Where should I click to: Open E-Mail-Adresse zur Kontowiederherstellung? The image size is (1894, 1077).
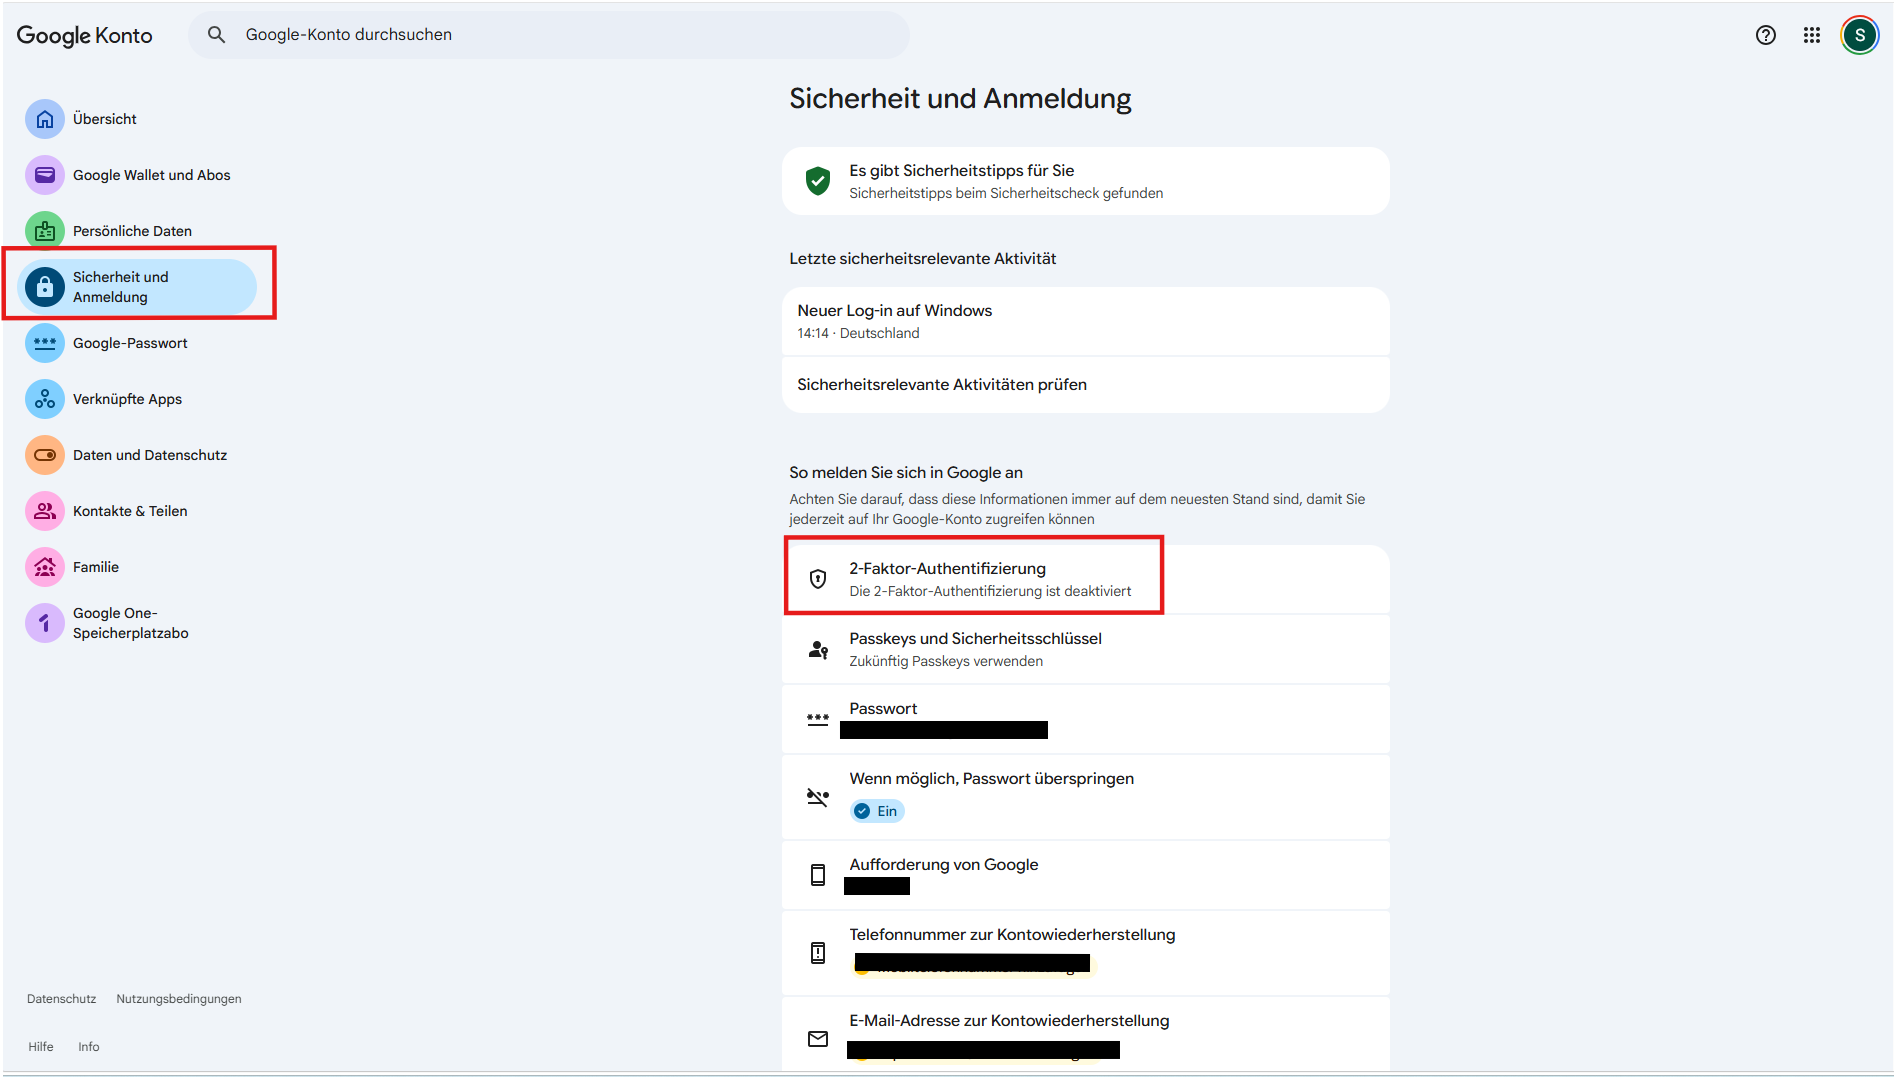coord(1086,1034)
